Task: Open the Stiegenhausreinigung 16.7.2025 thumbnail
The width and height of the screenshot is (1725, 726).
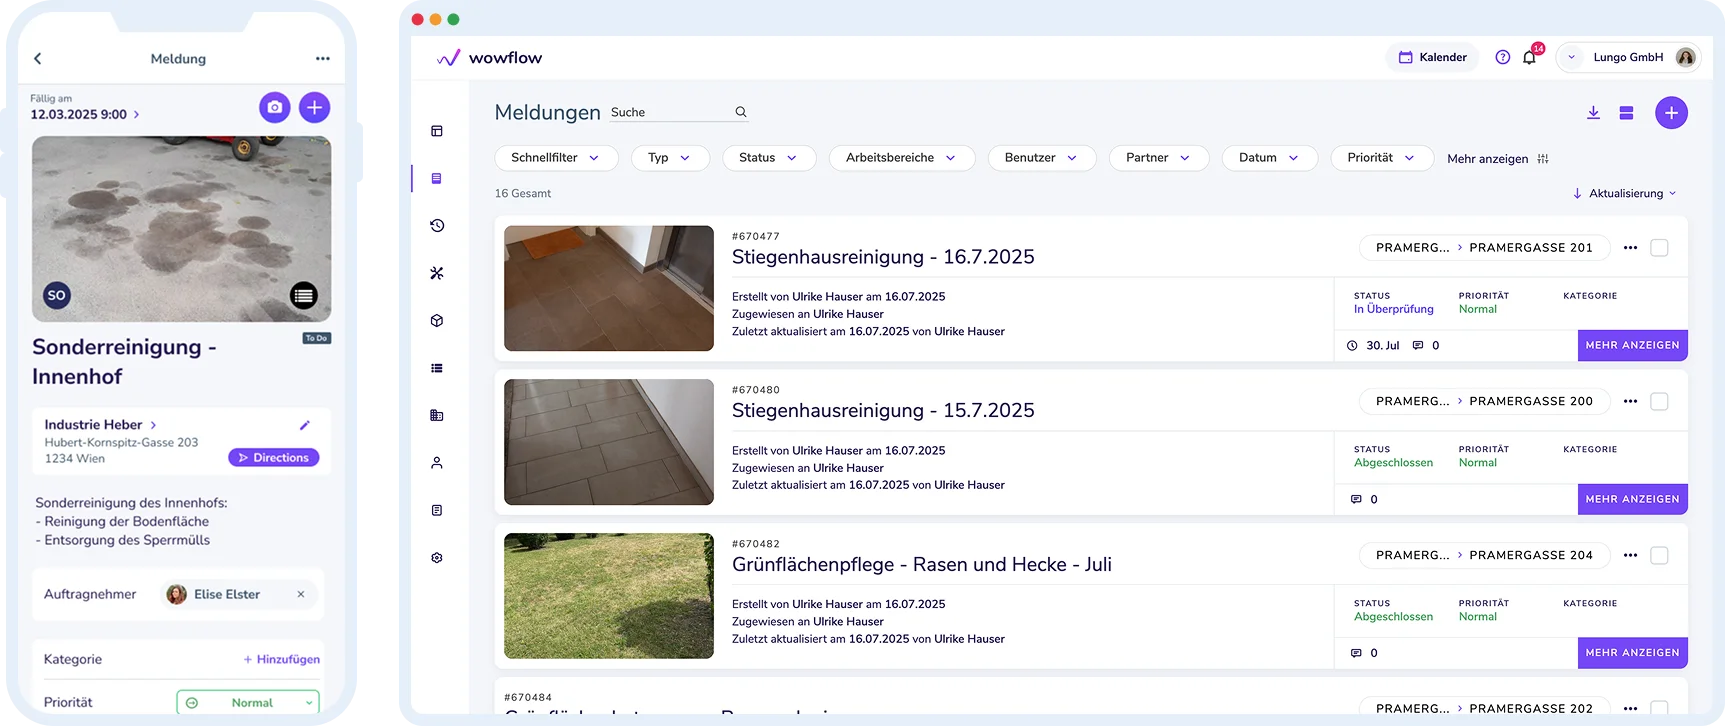Action: coord(609,288)
